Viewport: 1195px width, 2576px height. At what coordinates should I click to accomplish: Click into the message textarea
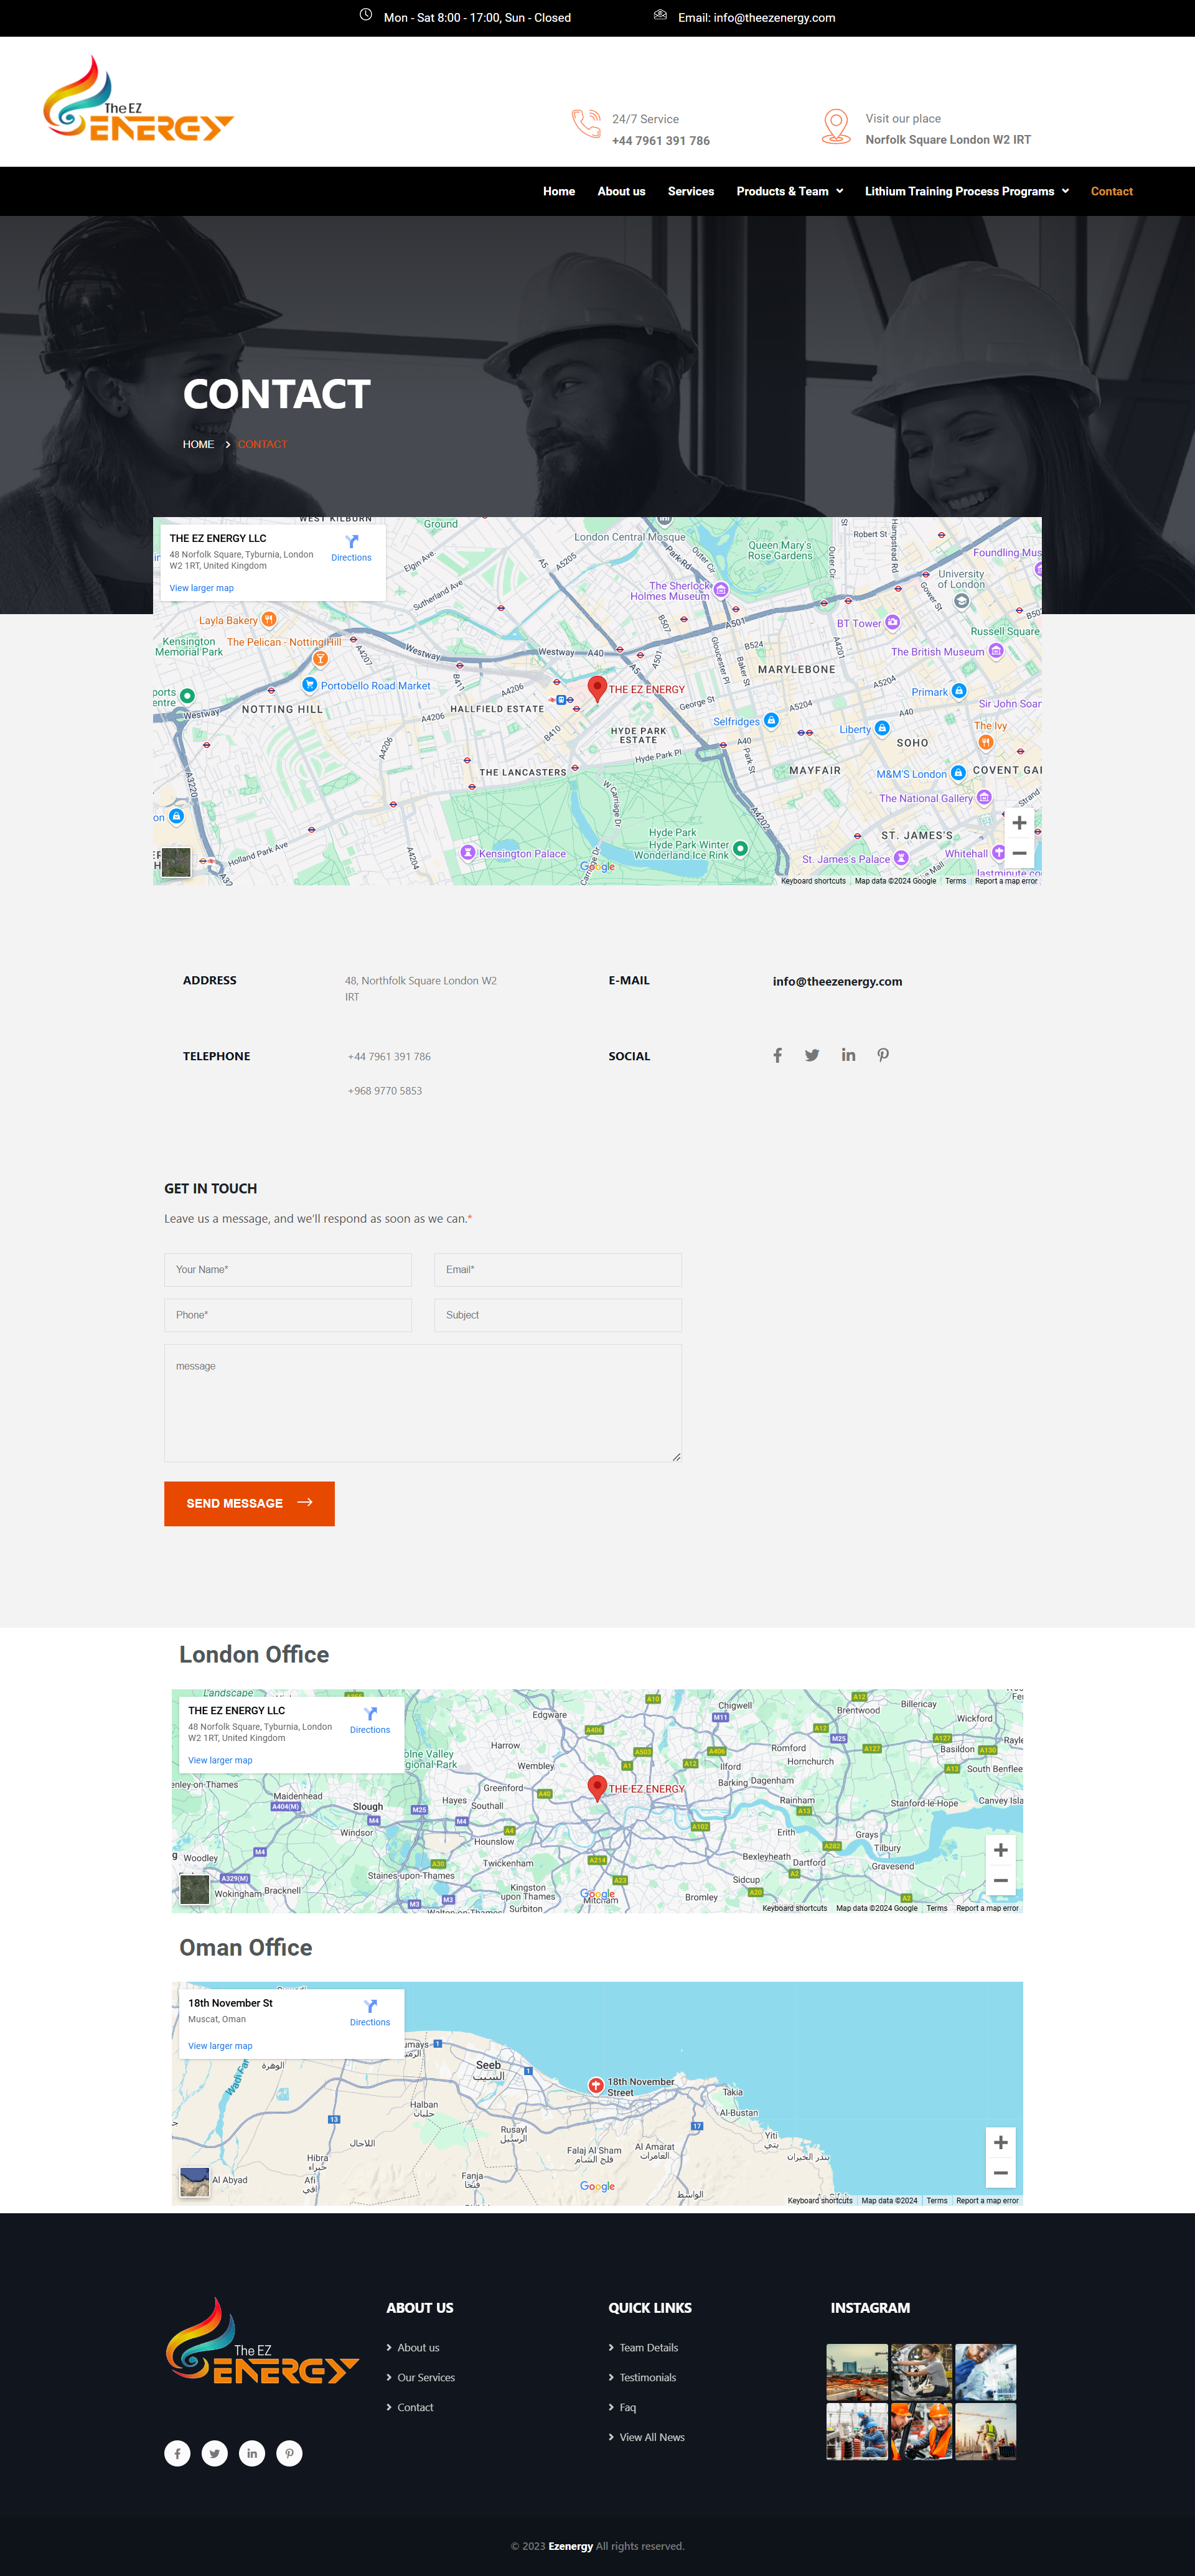tap(423, 1403)
